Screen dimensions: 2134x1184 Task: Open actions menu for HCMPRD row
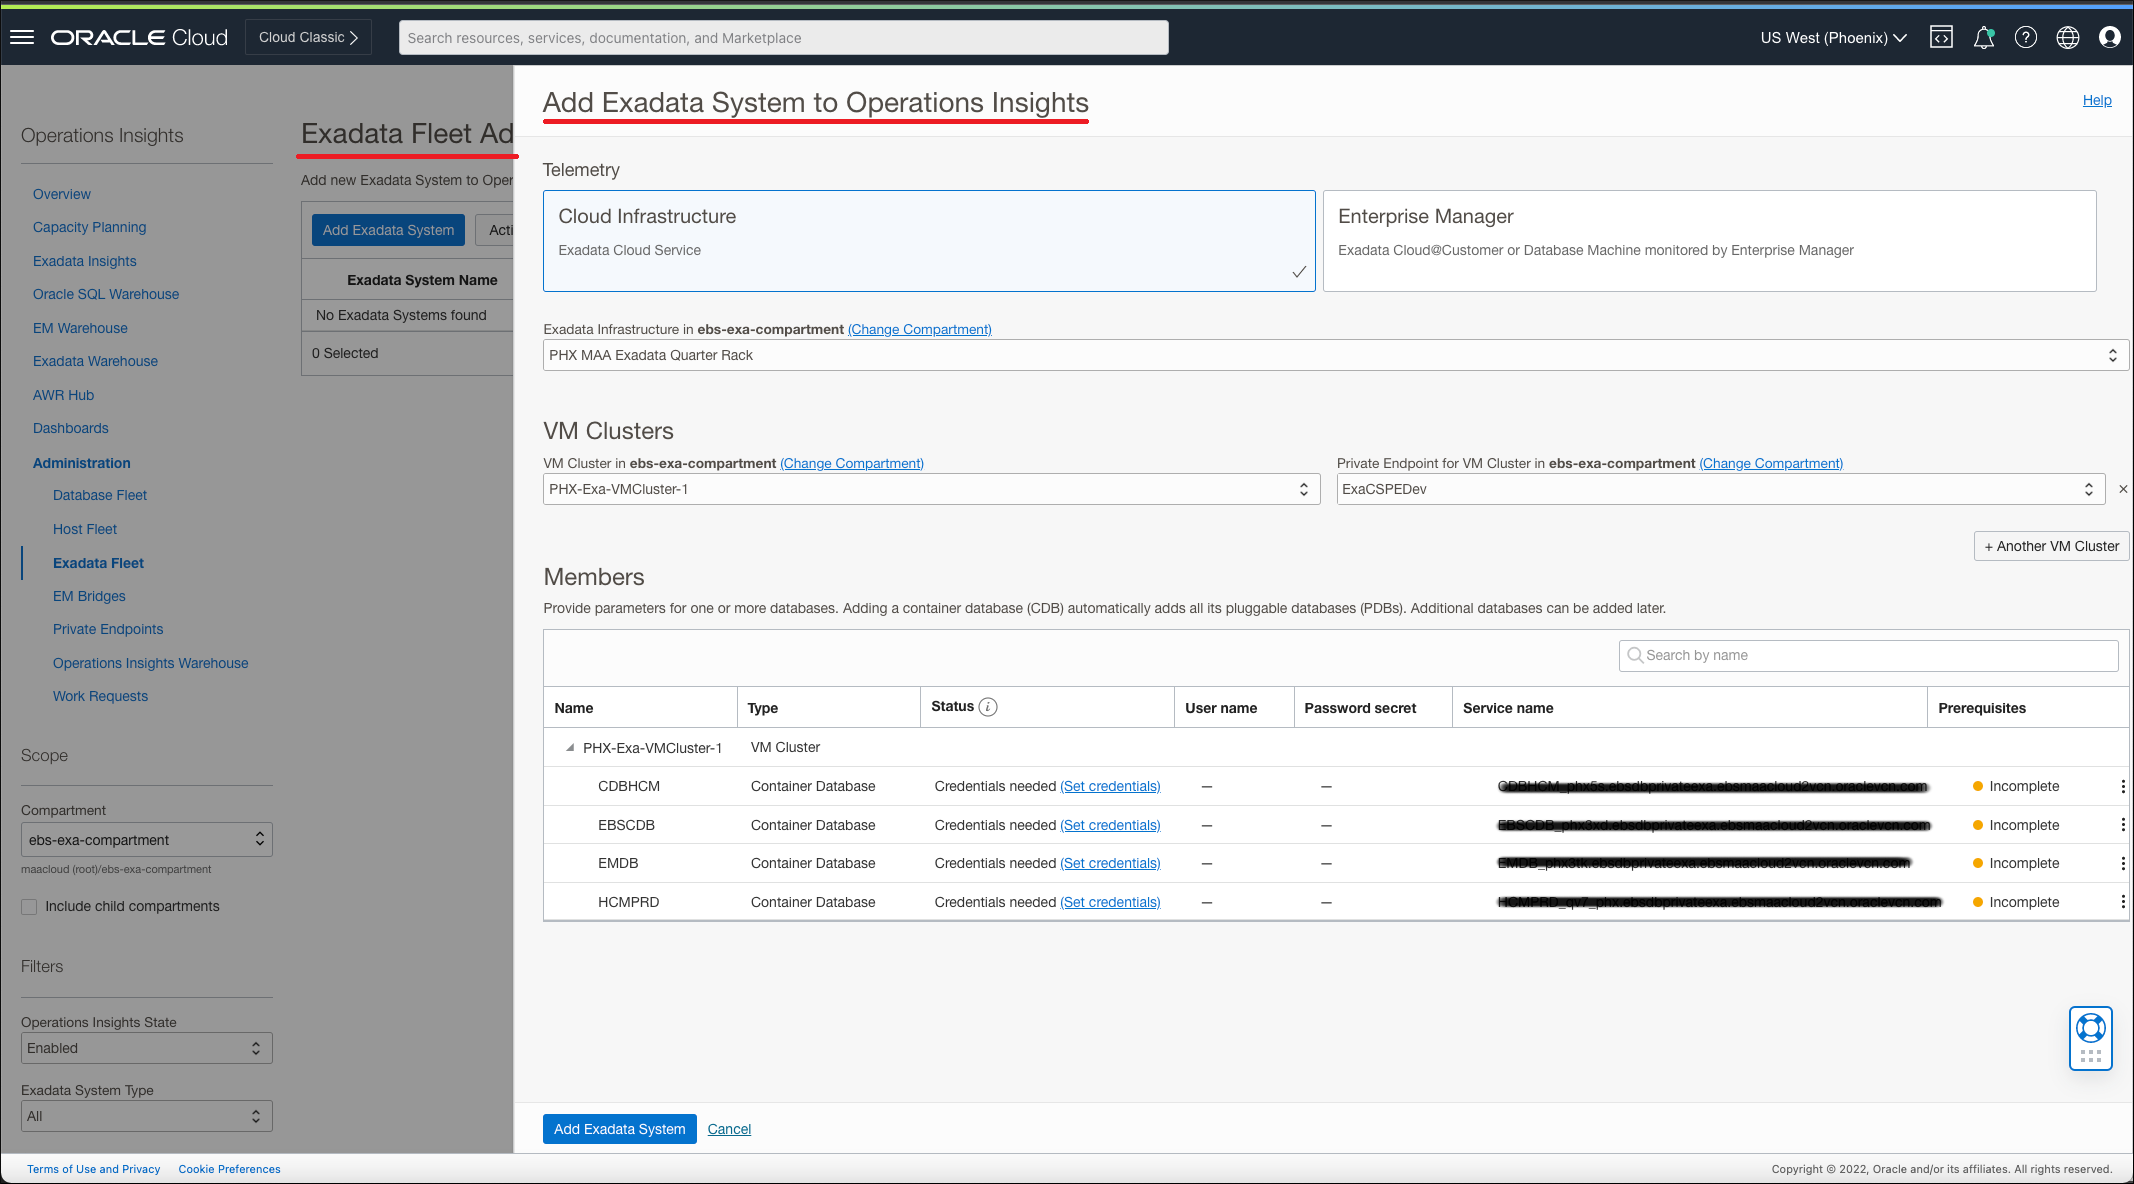pos(2122,902)
